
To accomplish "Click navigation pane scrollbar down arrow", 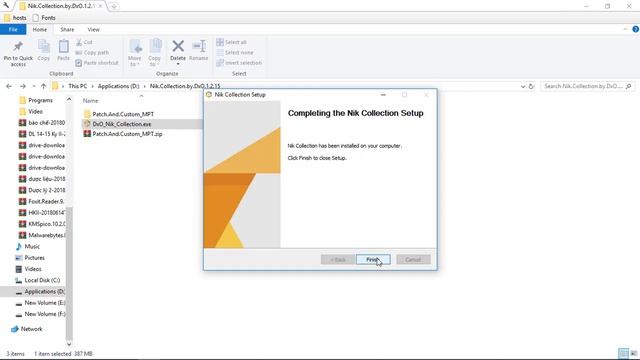I will point(69,344).
